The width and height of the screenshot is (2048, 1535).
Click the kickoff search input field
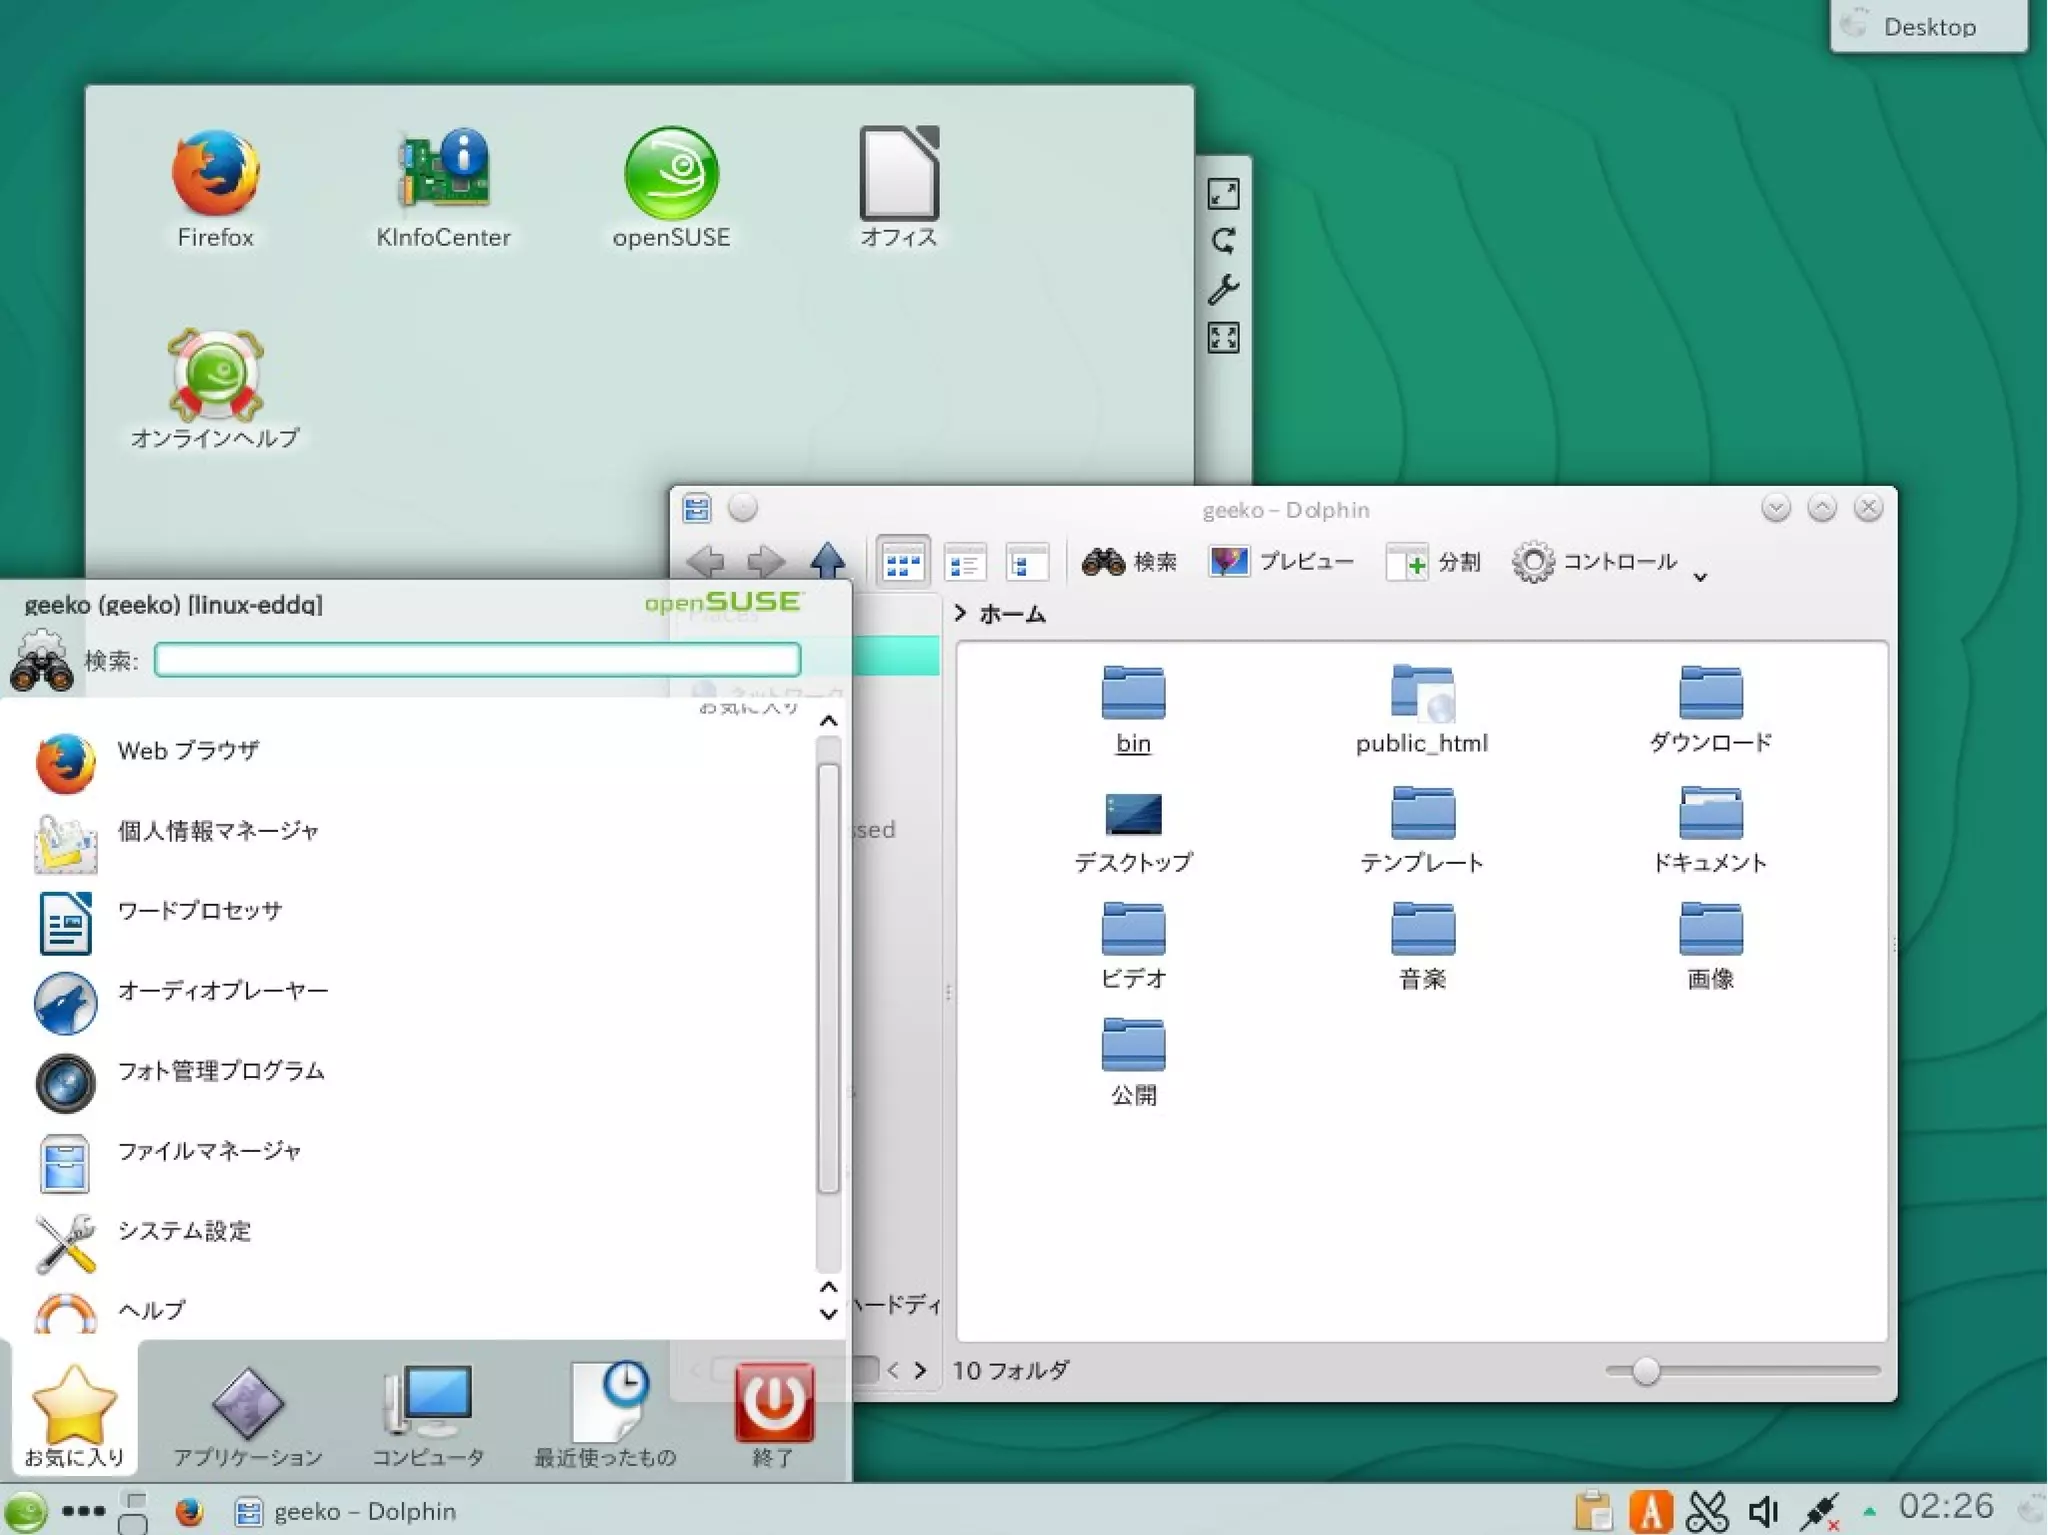click(478, 660)
